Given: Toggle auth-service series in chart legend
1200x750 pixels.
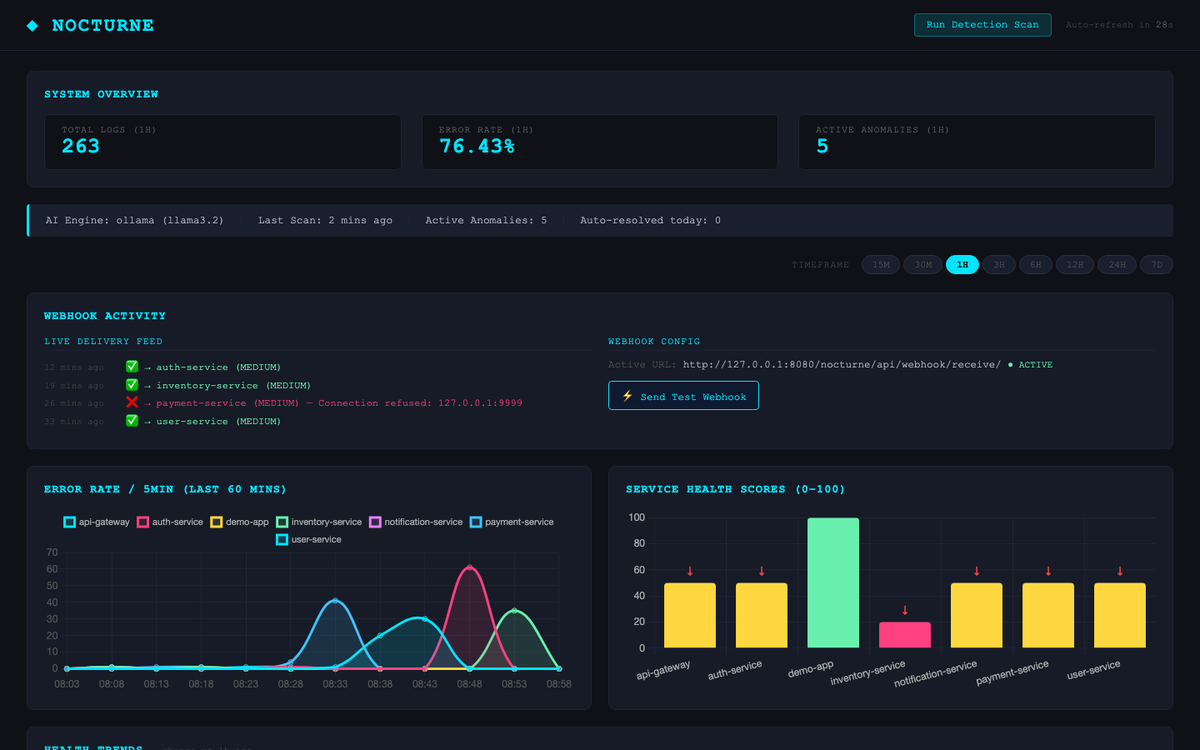Looking at the screenshot, I should [x=170, y=522].
